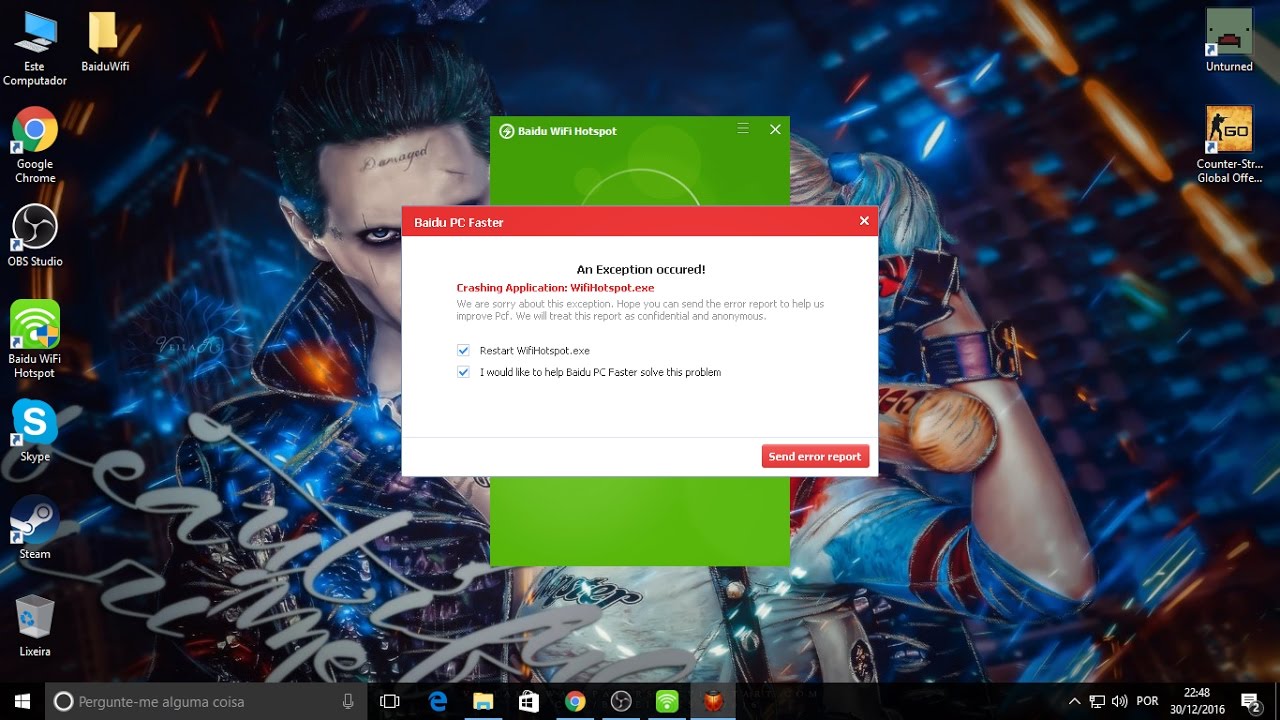This screenshot has width=1280, height=720.
Task: Open Microsoft Edge from the taskbar
Action: click(438, 701)
